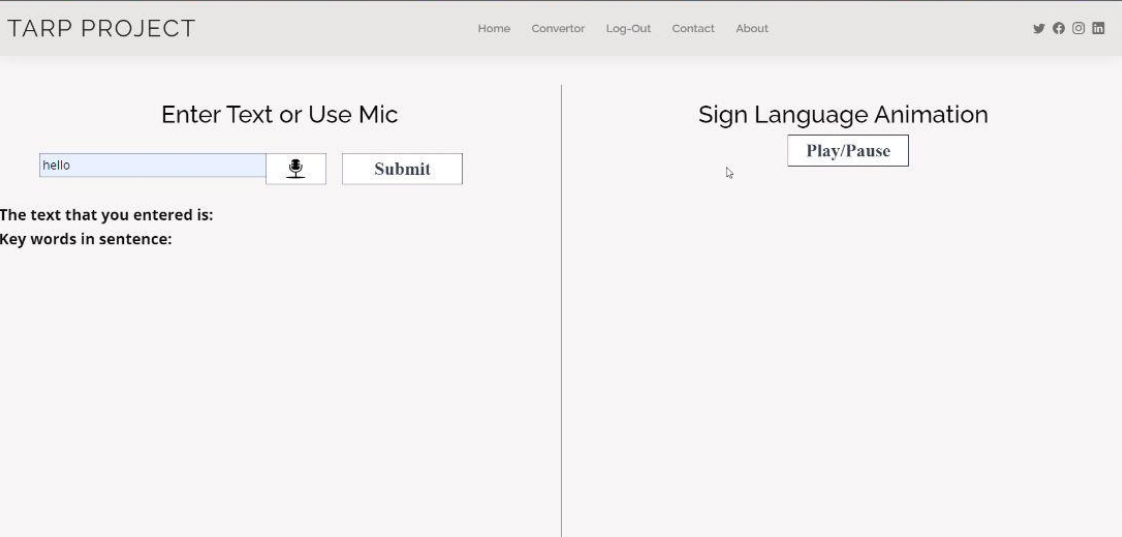Focus the text field containing "hello"
This screenshot has width=1122, height=537.
152,166
